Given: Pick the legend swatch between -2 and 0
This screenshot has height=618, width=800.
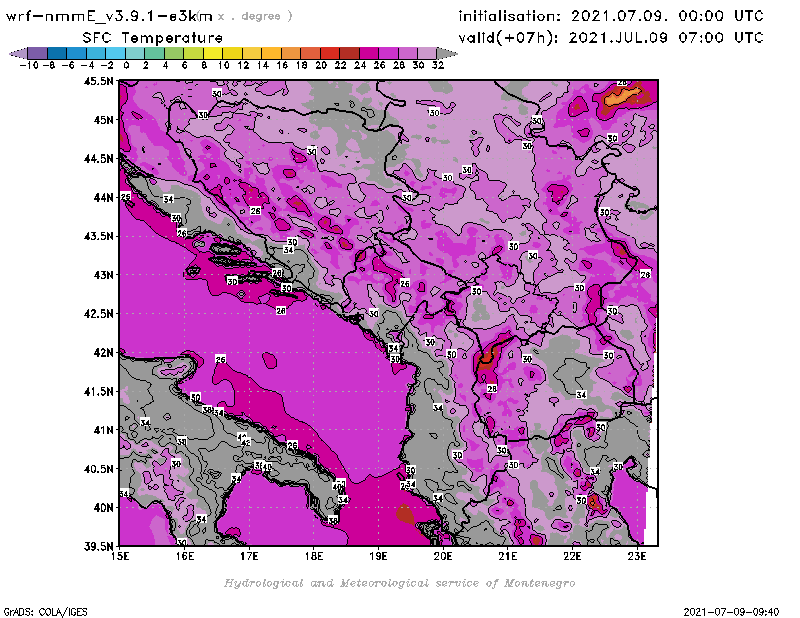Looking at the screenshot, I should 115,53.
